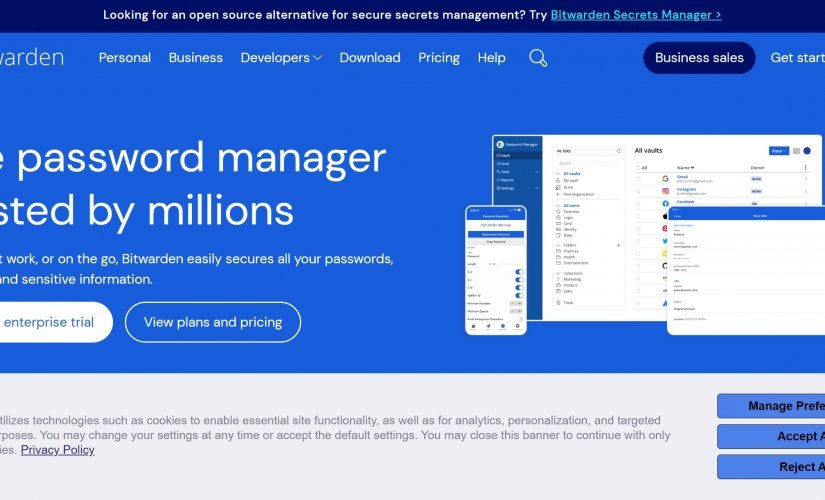Go to the Business navigation item
The width and height of the screenshot is (825, 500).
196,58
